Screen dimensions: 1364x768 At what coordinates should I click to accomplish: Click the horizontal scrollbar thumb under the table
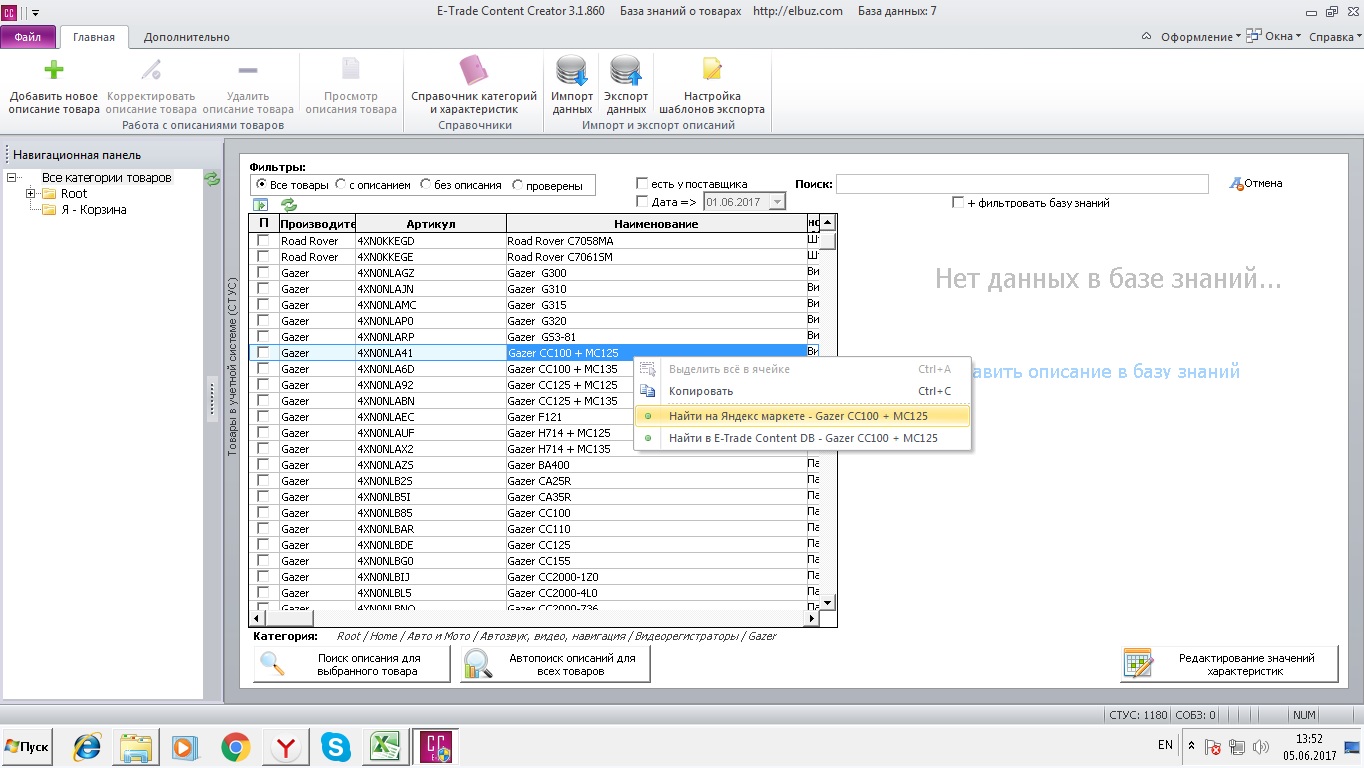point(290,619)
